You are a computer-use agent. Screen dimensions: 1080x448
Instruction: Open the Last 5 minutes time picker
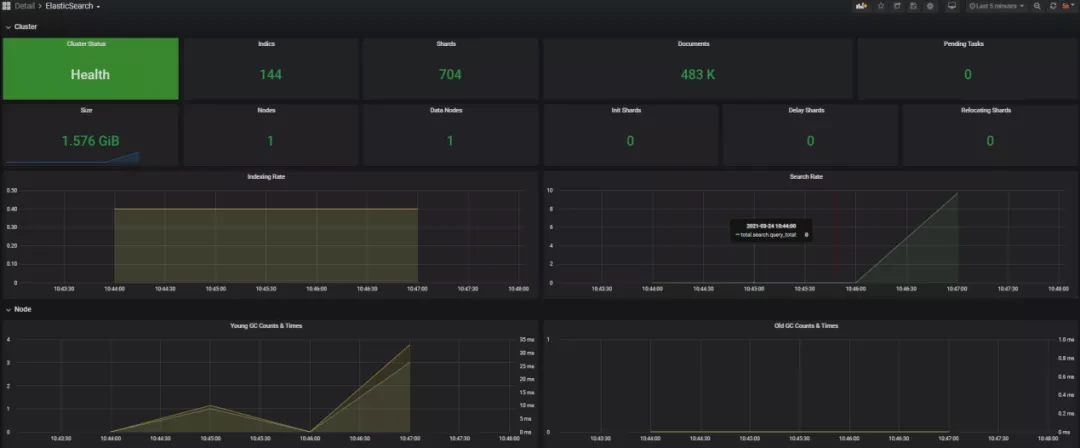pos(995,6)
